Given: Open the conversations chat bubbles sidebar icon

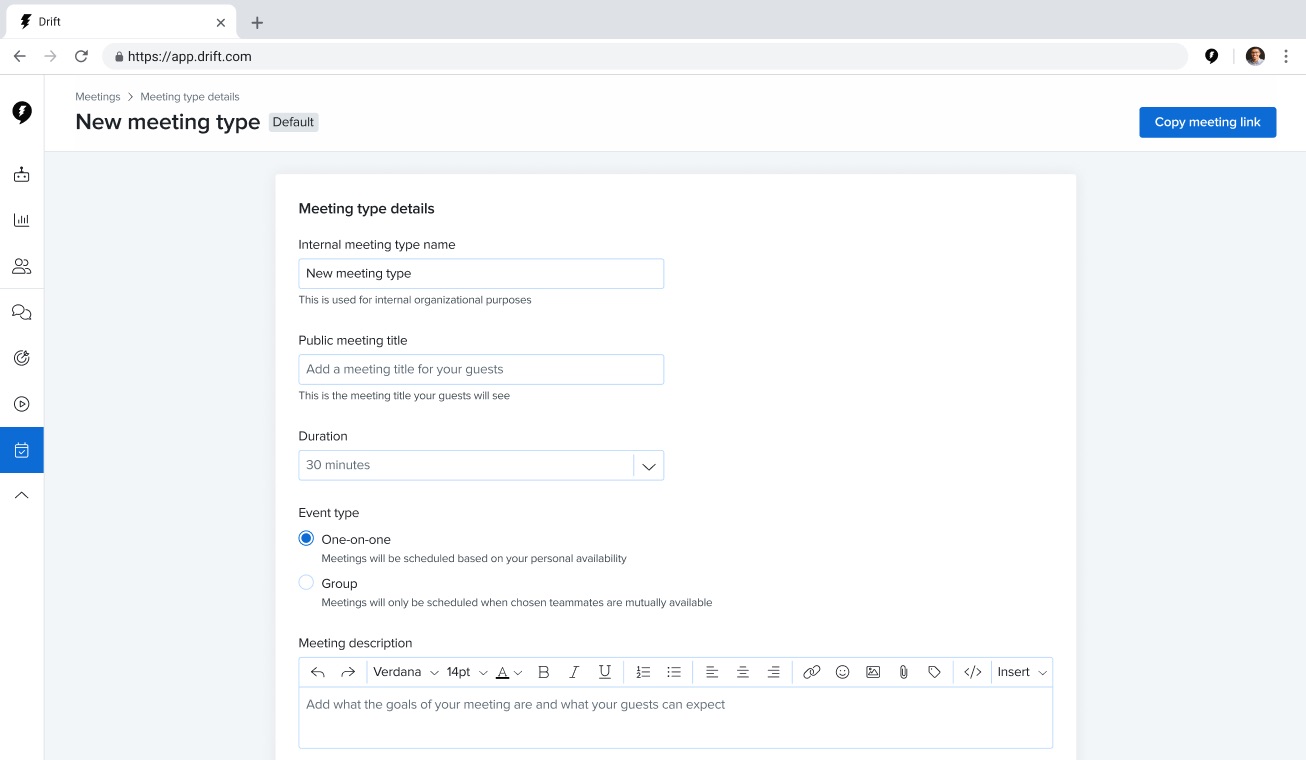Looking at the screenshot, I should [22, 312].
